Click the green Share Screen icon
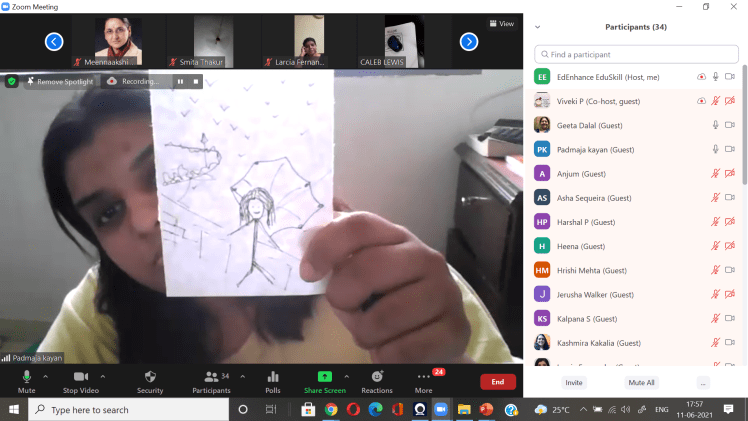 pos(324,377)
